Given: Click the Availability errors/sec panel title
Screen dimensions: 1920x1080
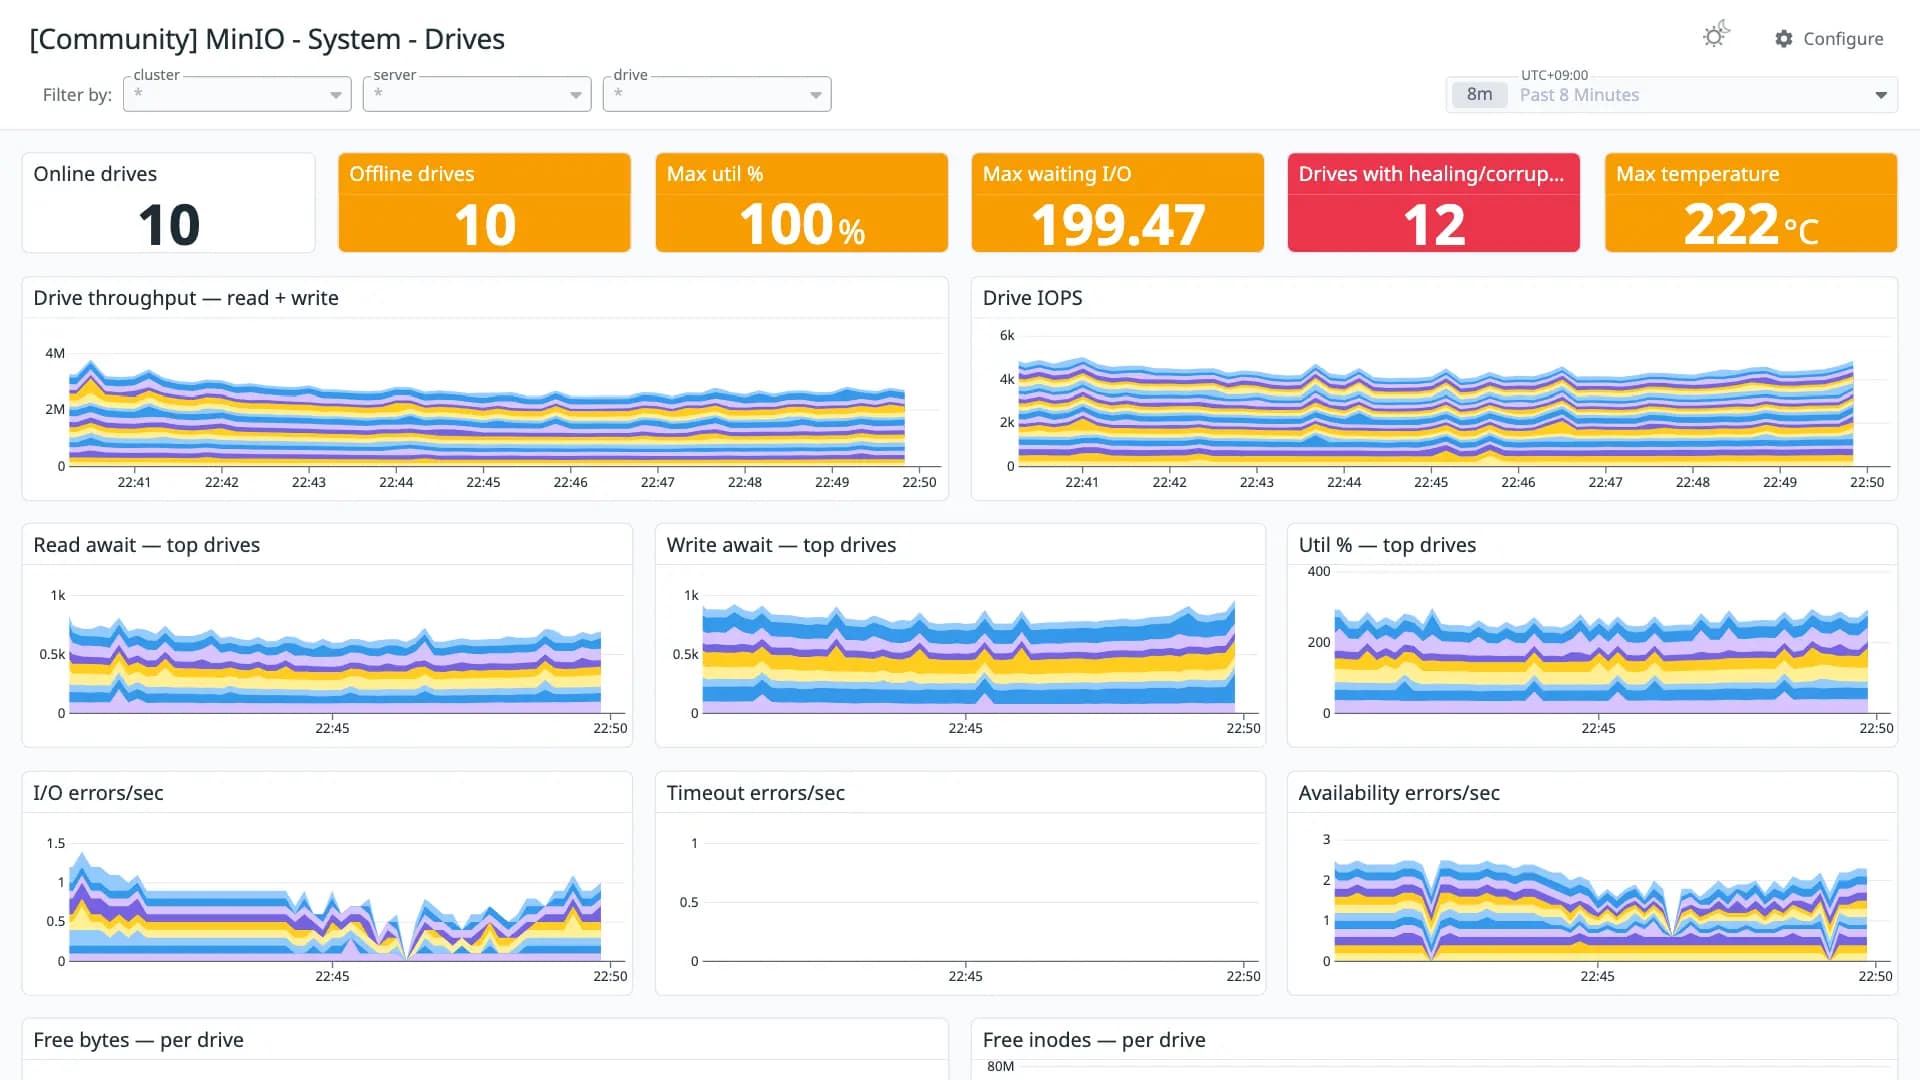Looking at the screenshot, I should click(1399, 793).
